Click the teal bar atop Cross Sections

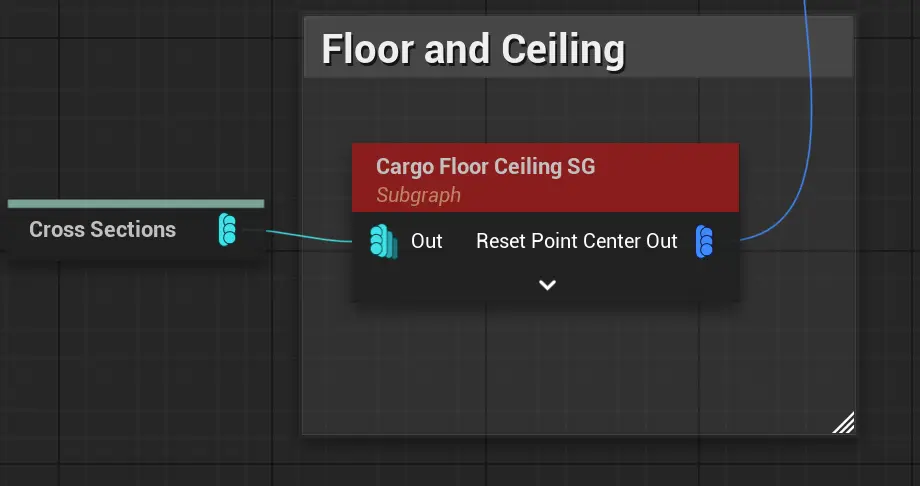[136, 203]
